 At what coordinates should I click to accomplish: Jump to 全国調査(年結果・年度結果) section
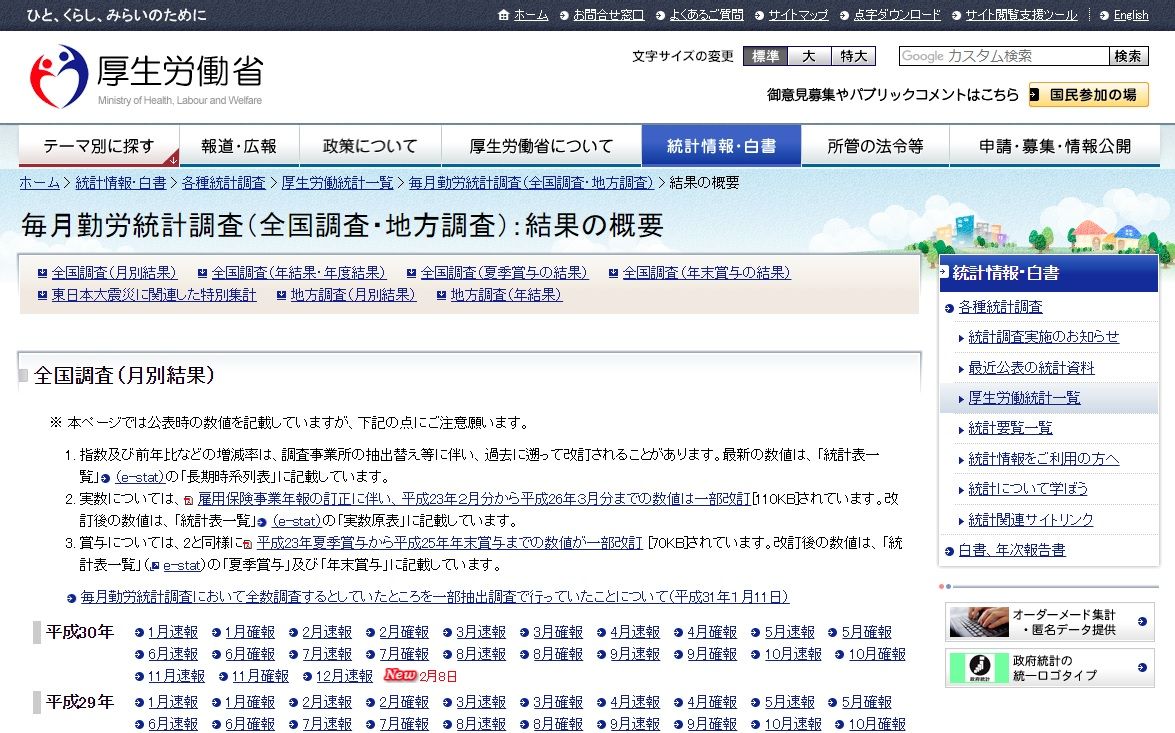pyautogui.click(x=298, y=273)
